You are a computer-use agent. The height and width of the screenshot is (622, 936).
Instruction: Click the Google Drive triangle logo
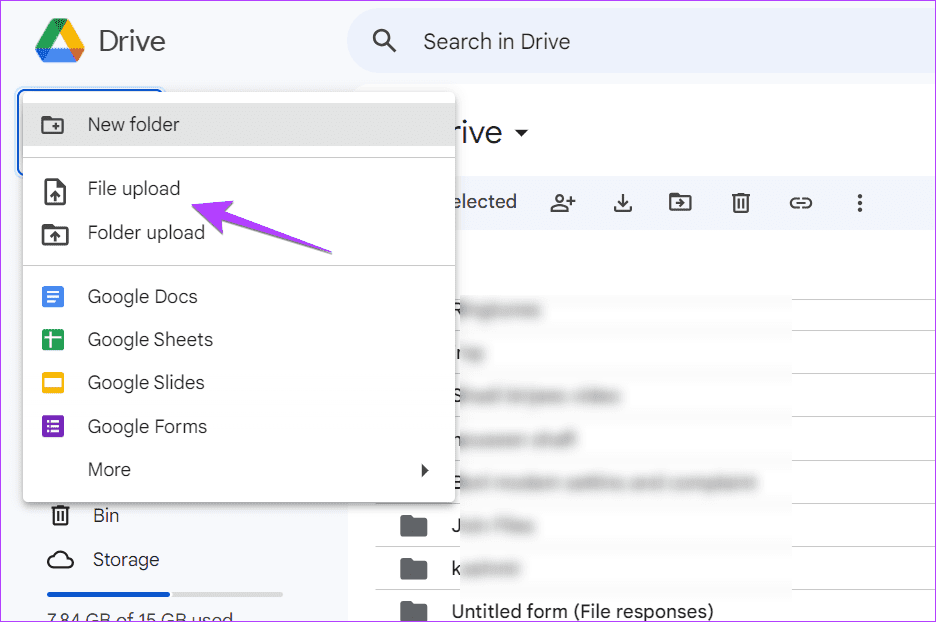[x=60, y=40]
